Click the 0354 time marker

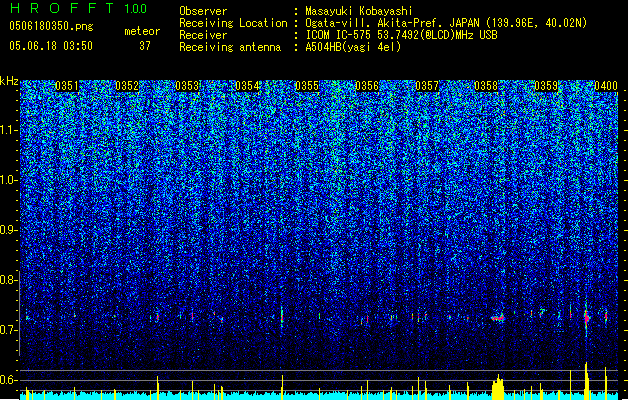pos(247,86)
